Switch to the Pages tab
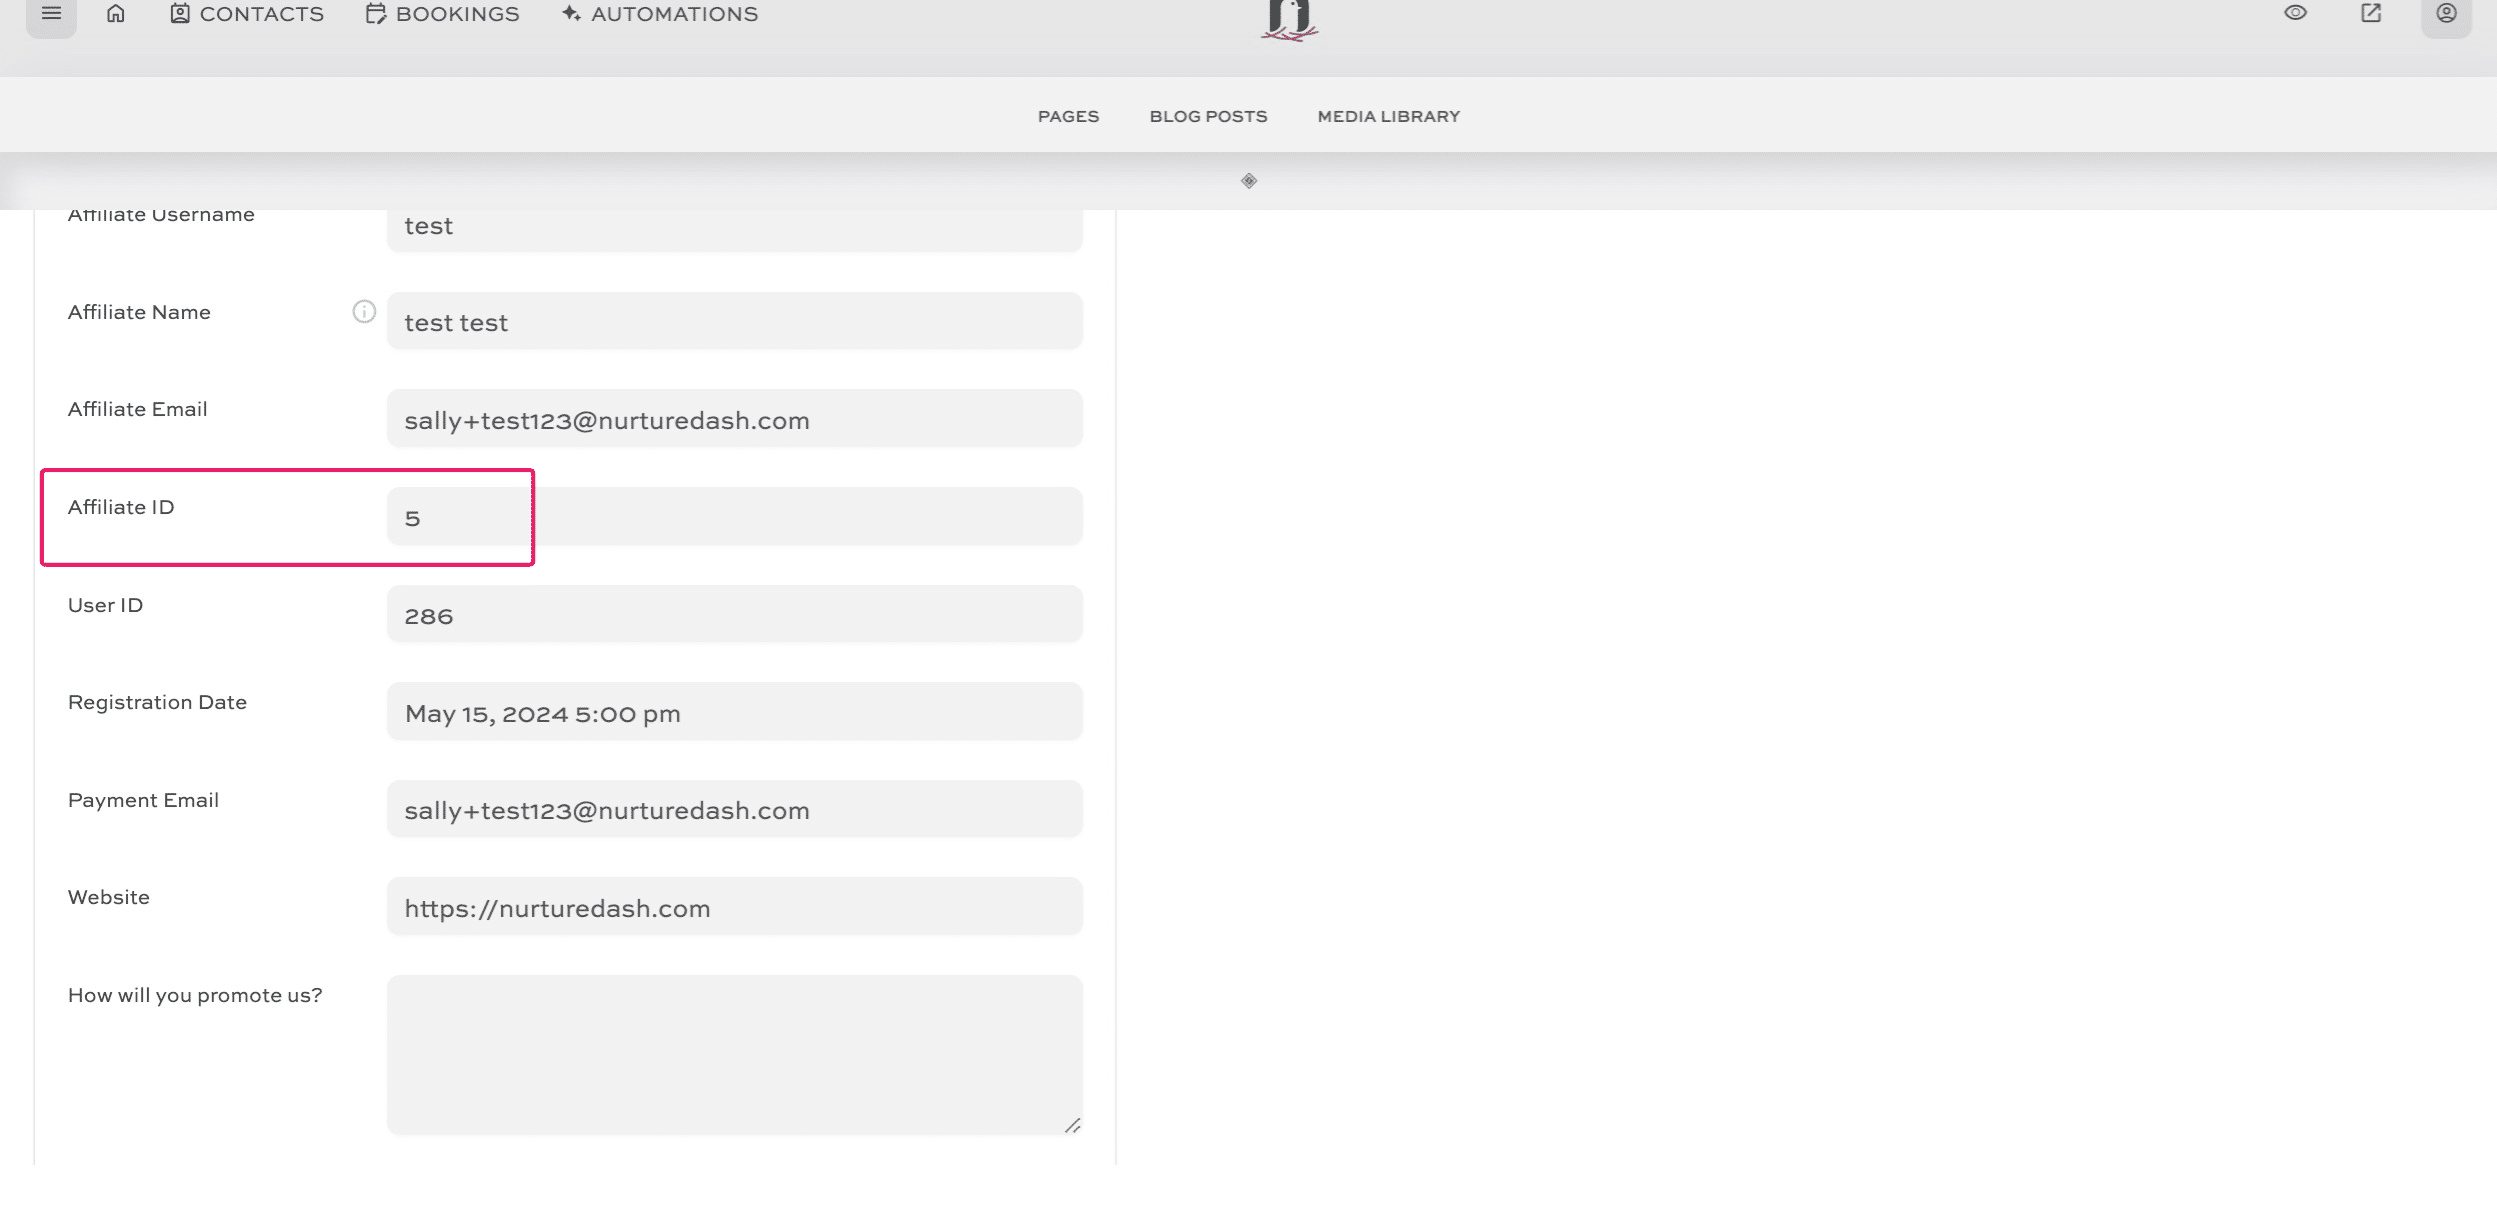Screen dimensions: 2497x1216 pyautogui.click(x=1068, y=116)
